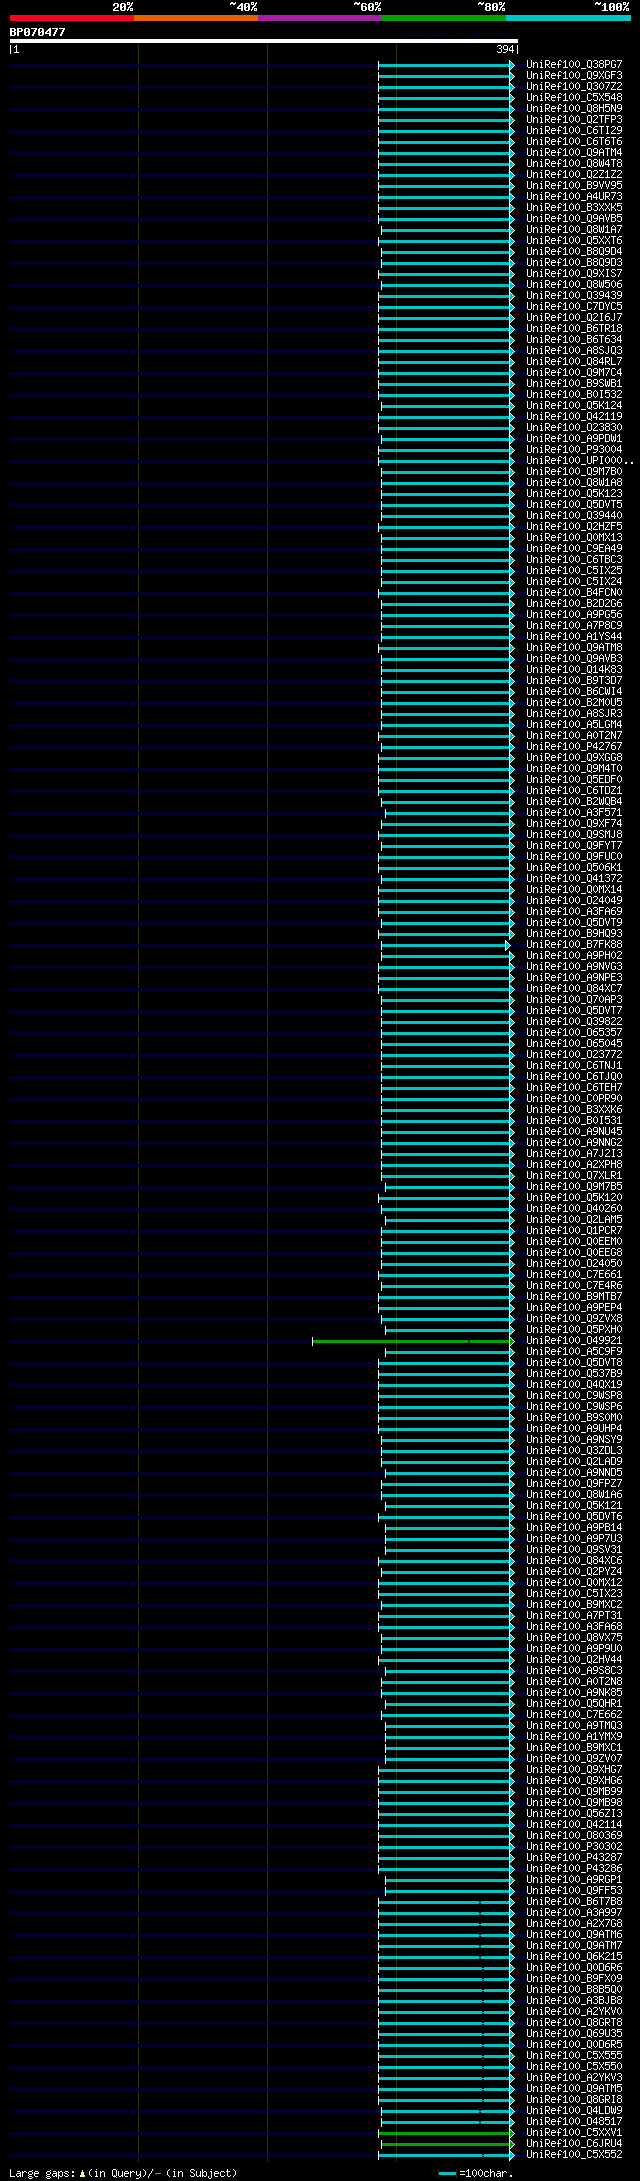Click the white query length bar
The width and height of the screenshot is (640, 2181).
pos(264,41)
